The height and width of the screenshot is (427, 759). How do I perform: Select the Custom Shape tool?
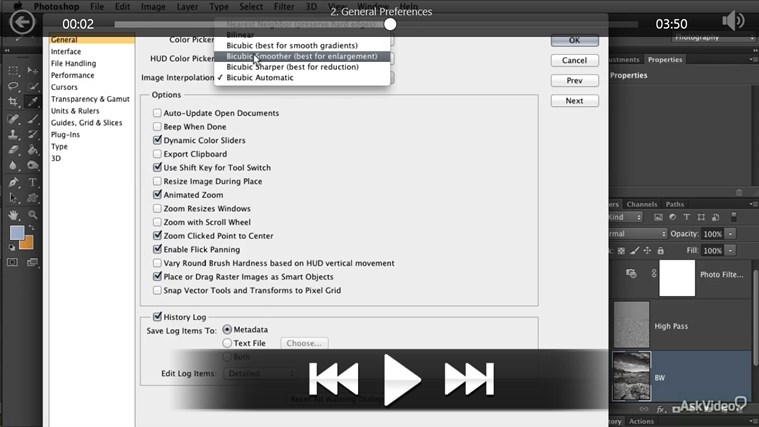32,198
